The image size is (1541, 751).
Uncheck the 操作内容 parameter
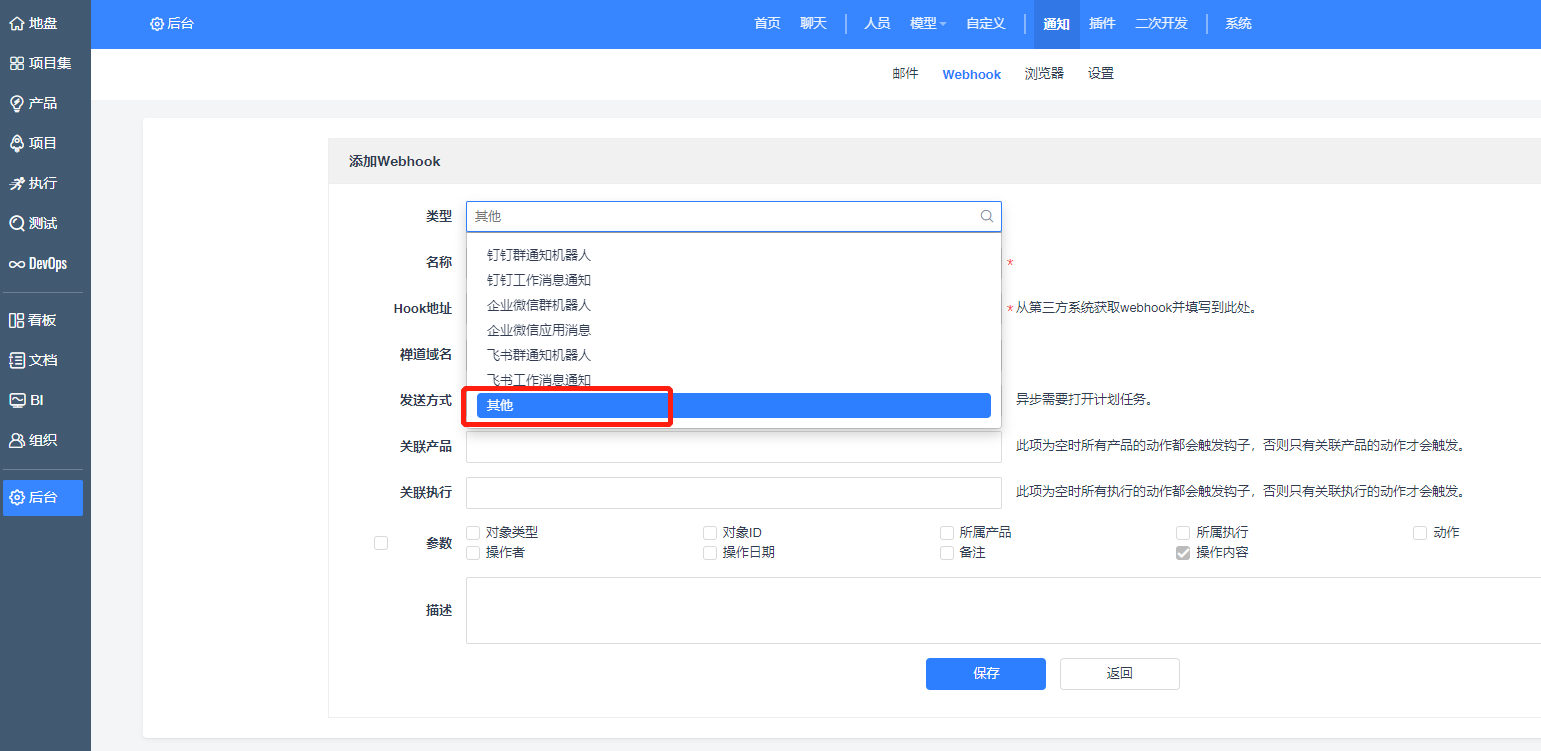[1182, 552]
